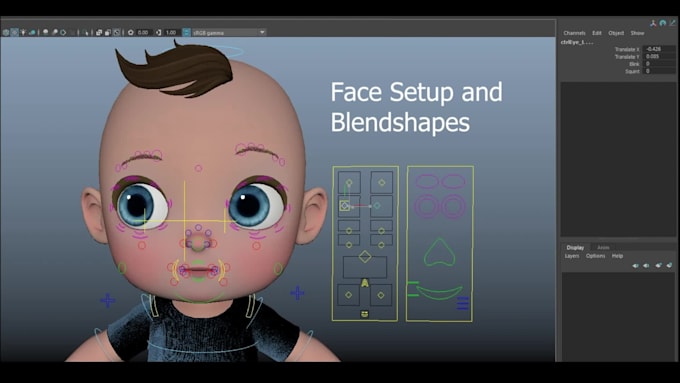
Task: Select the blue three-bar control in face panel
Action: [x=463, y=303]
